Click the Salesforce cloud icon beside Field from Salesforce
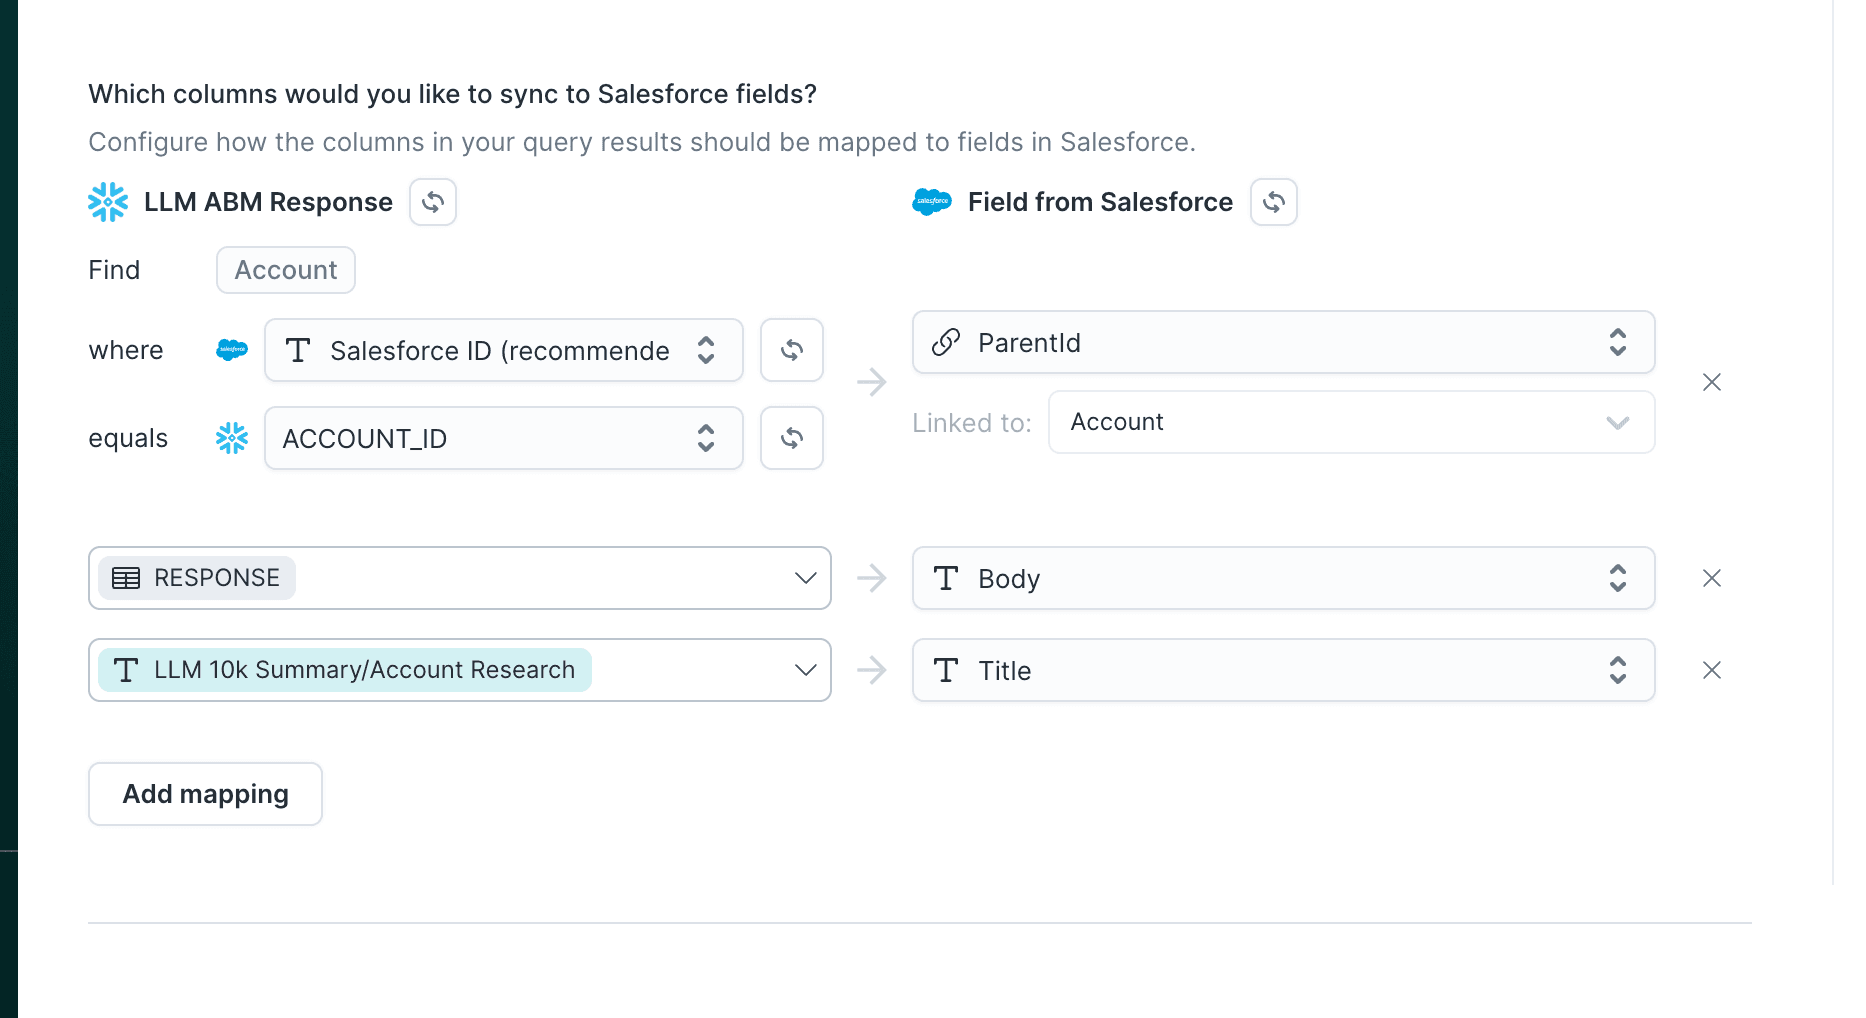Screen dimensions: 1866x1018 (931, 201)
